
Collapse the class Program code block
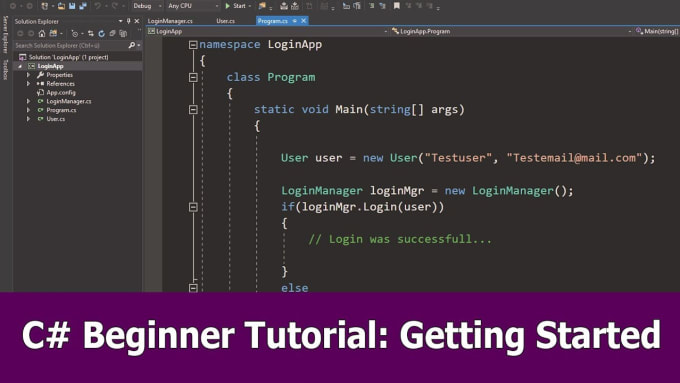pyautogui.click(x=193, y=77)
